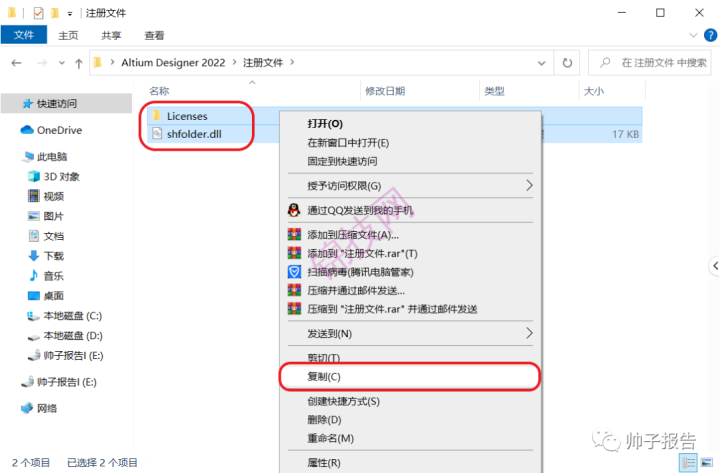
Task: Choose 固定到快速访问
Action: tap(411, 161)
